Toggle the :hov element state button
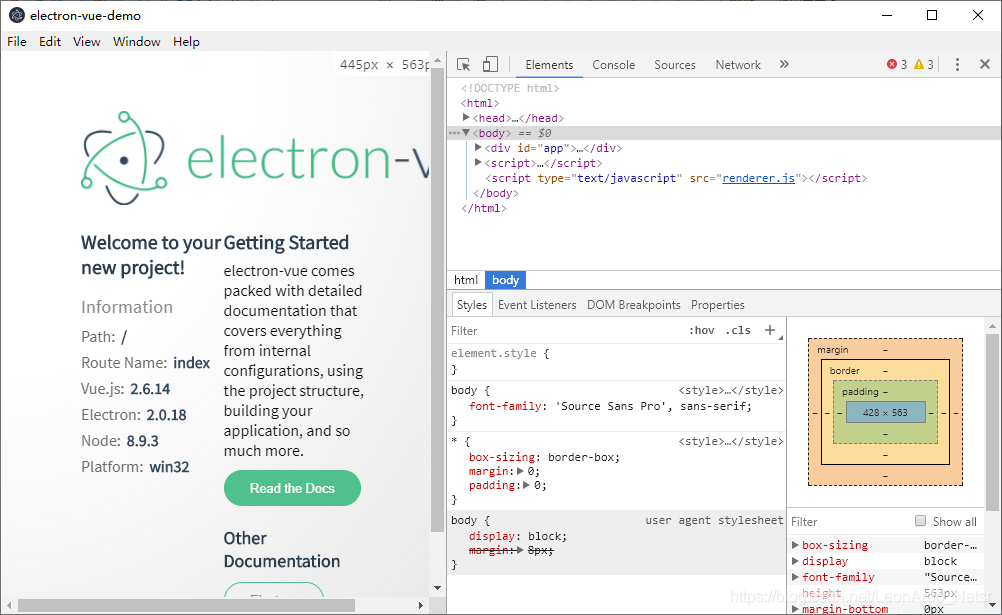Viewport: 1002px width, 615px height. [x=702, y=330]
